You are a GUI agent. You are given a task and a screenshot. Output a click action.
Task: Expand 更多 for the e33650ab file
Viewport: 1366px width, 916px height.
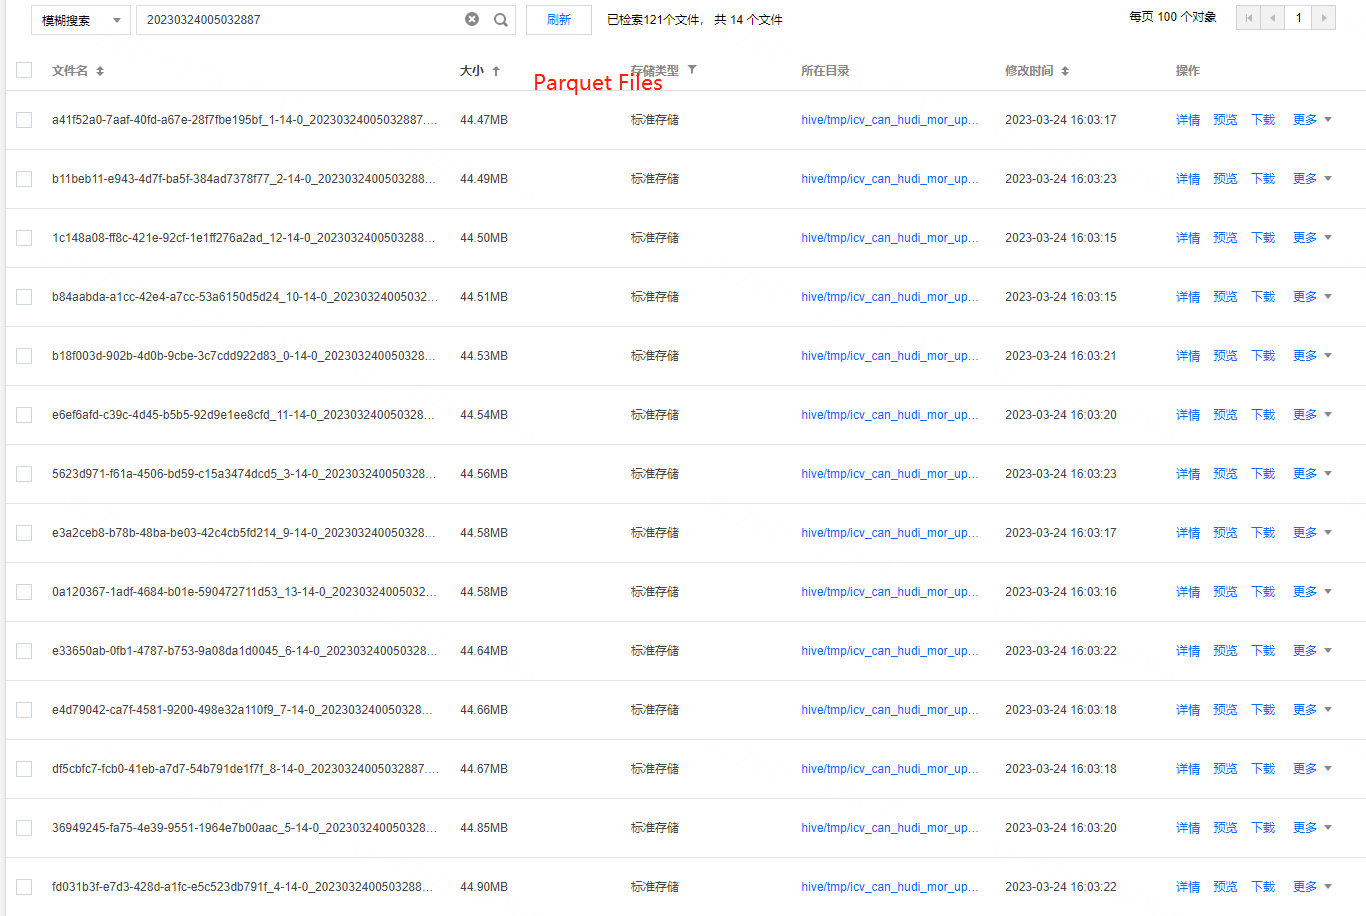click(1312, 651)
